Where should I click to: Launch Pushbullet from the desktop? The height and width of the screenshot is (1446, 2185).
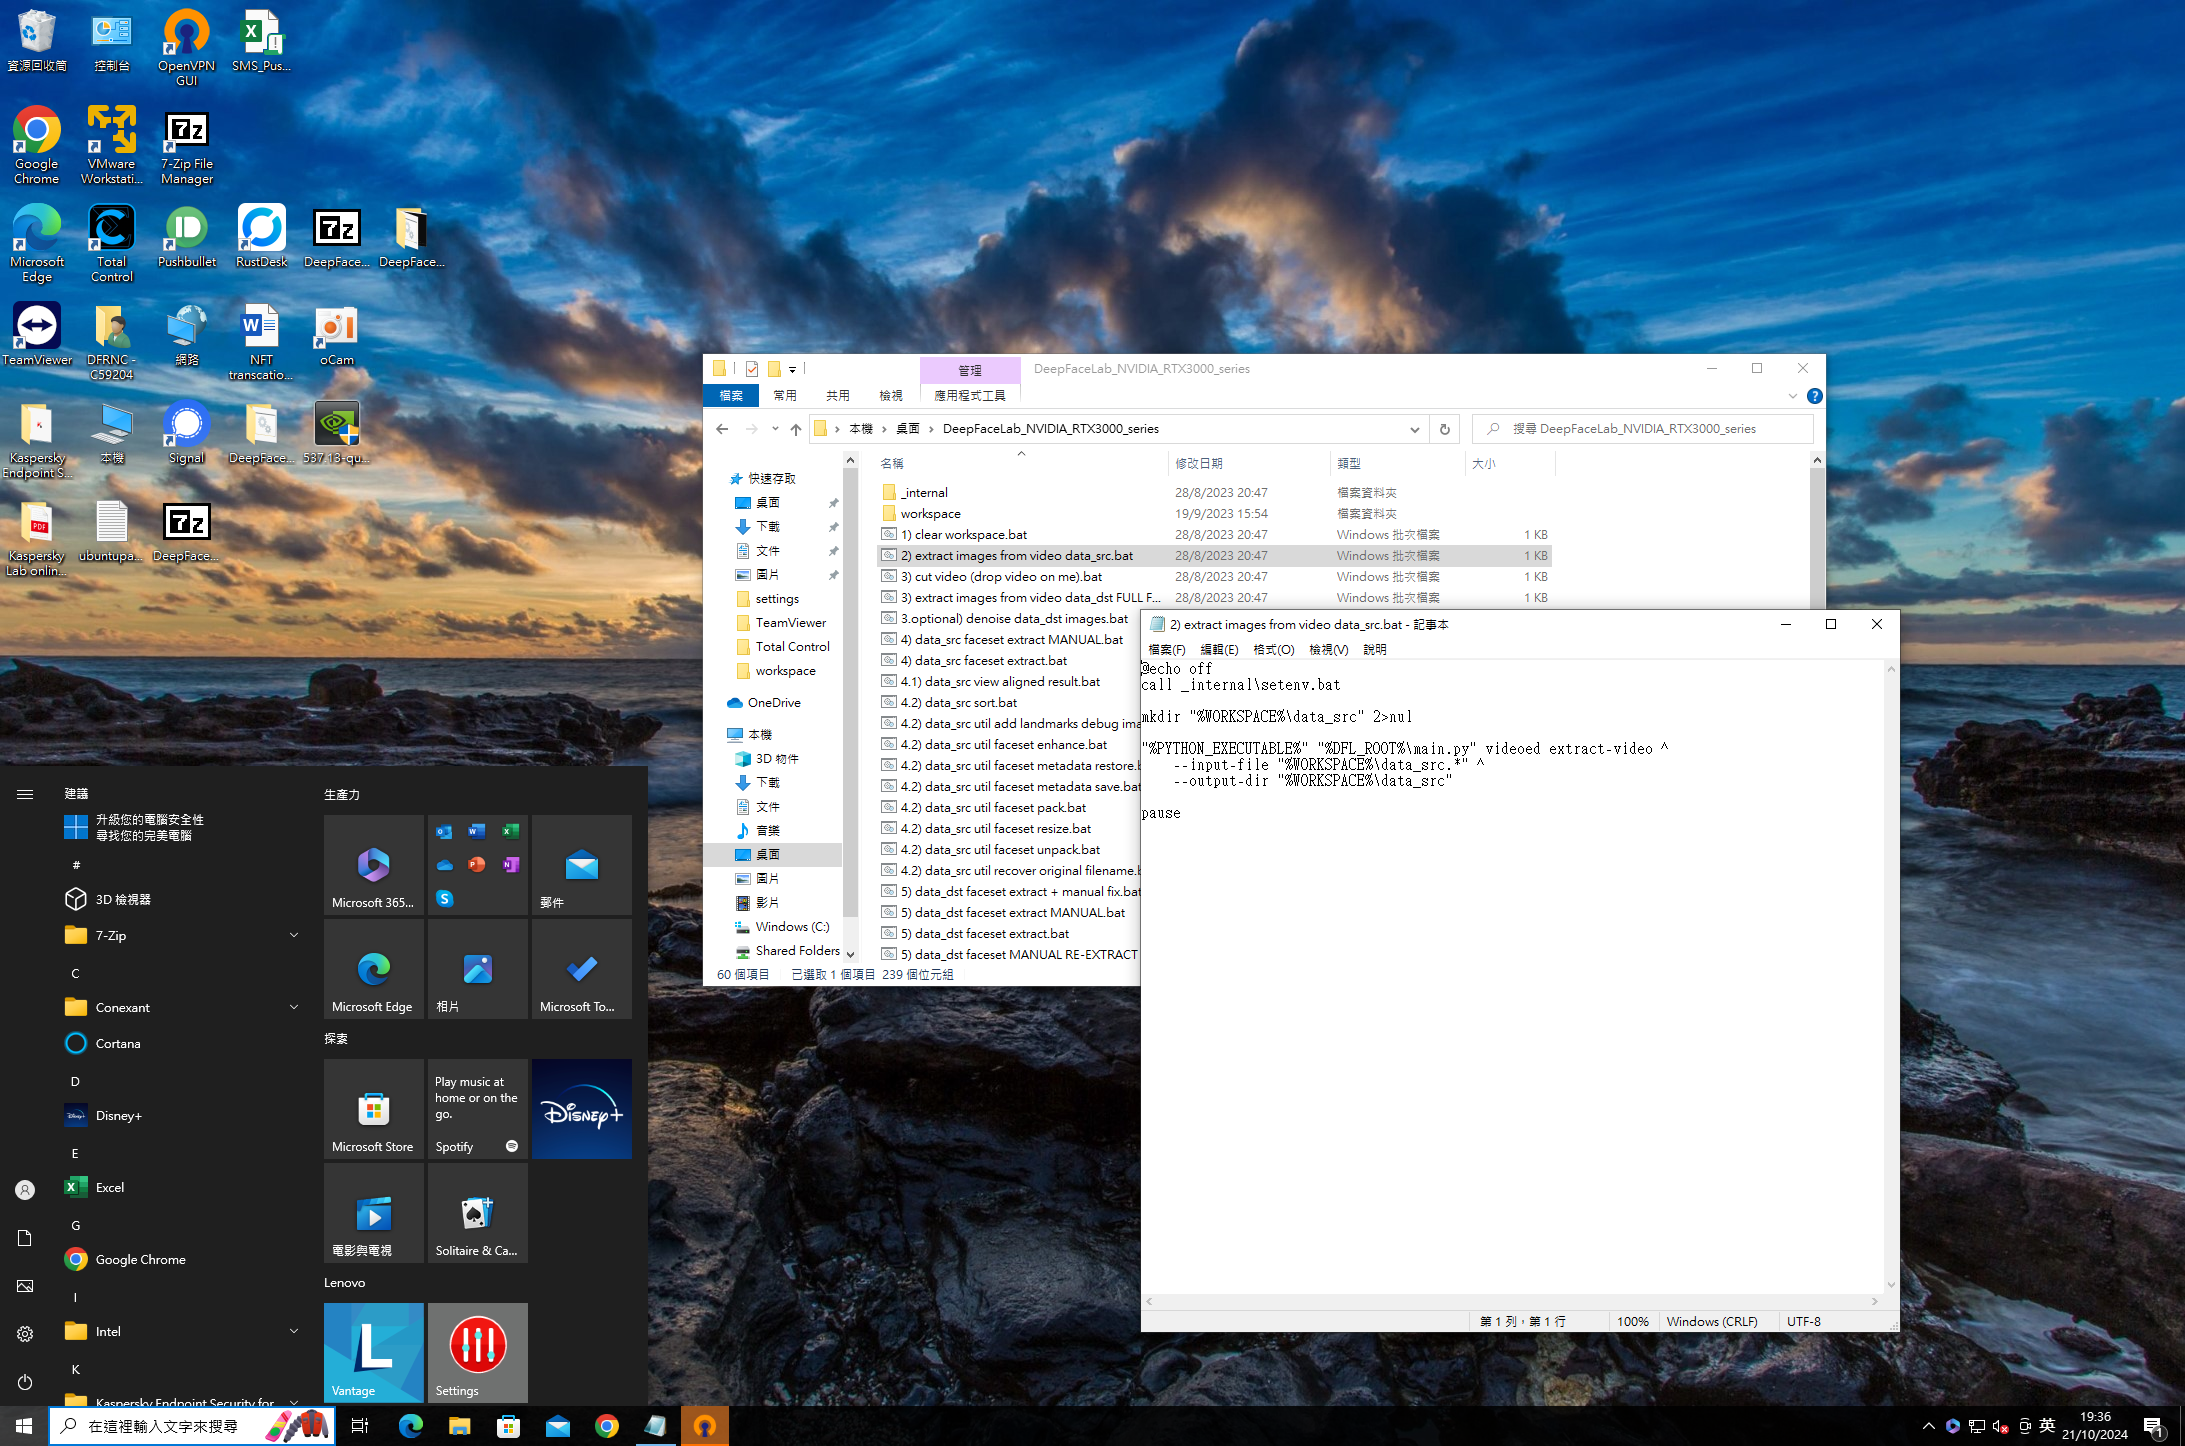pyautogui.click(x=187, y=236)
